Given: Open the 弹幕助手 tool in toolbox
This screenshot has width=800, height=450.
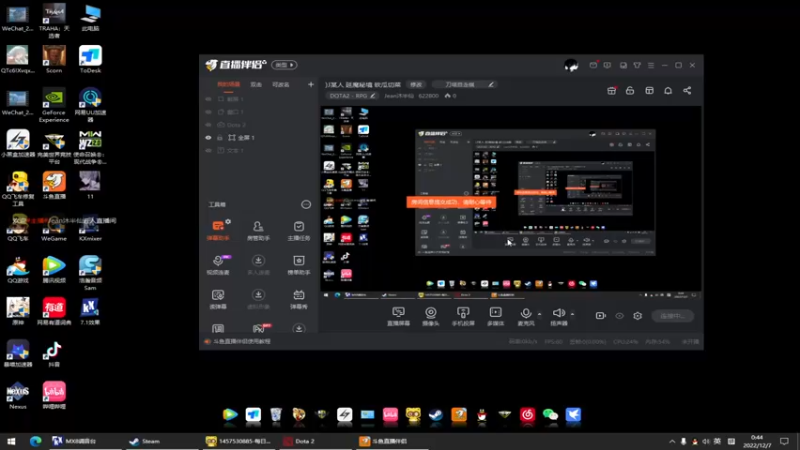Looking at the screenshot, I should (218, 230).
